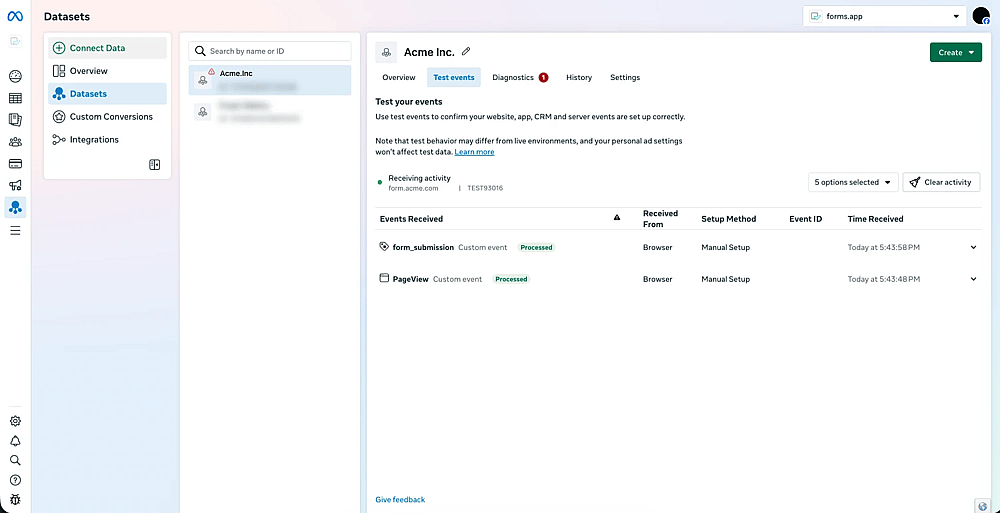Open the Diagnostics tab

520,77
